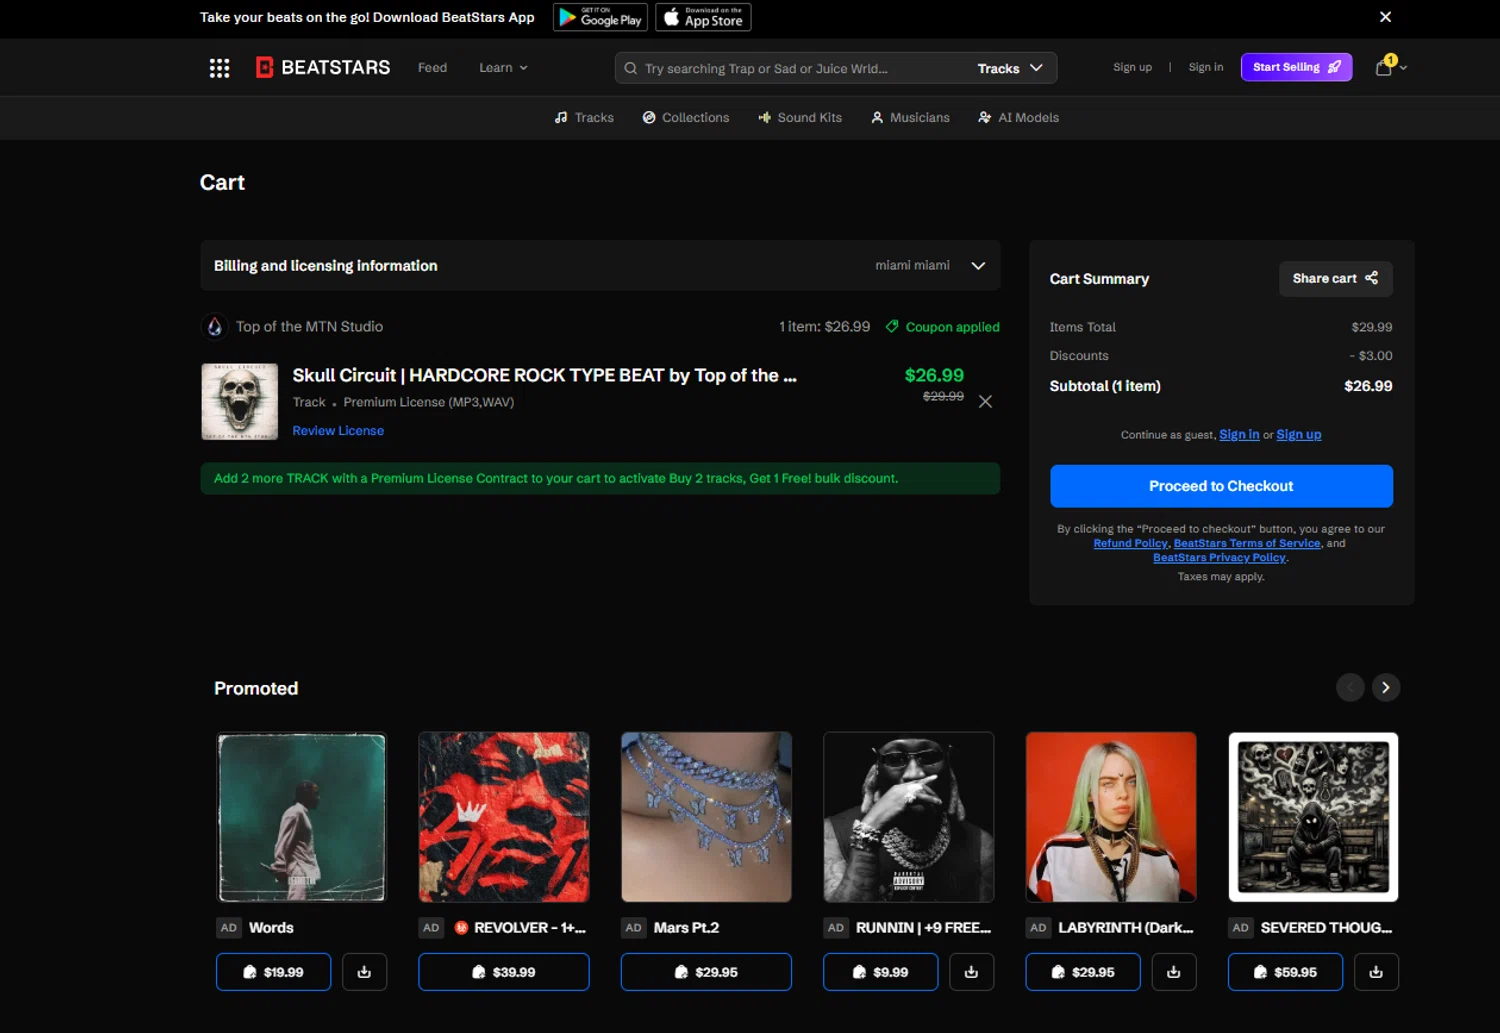
Task: Open Words promoted cover art
Action: click(302, 817)
